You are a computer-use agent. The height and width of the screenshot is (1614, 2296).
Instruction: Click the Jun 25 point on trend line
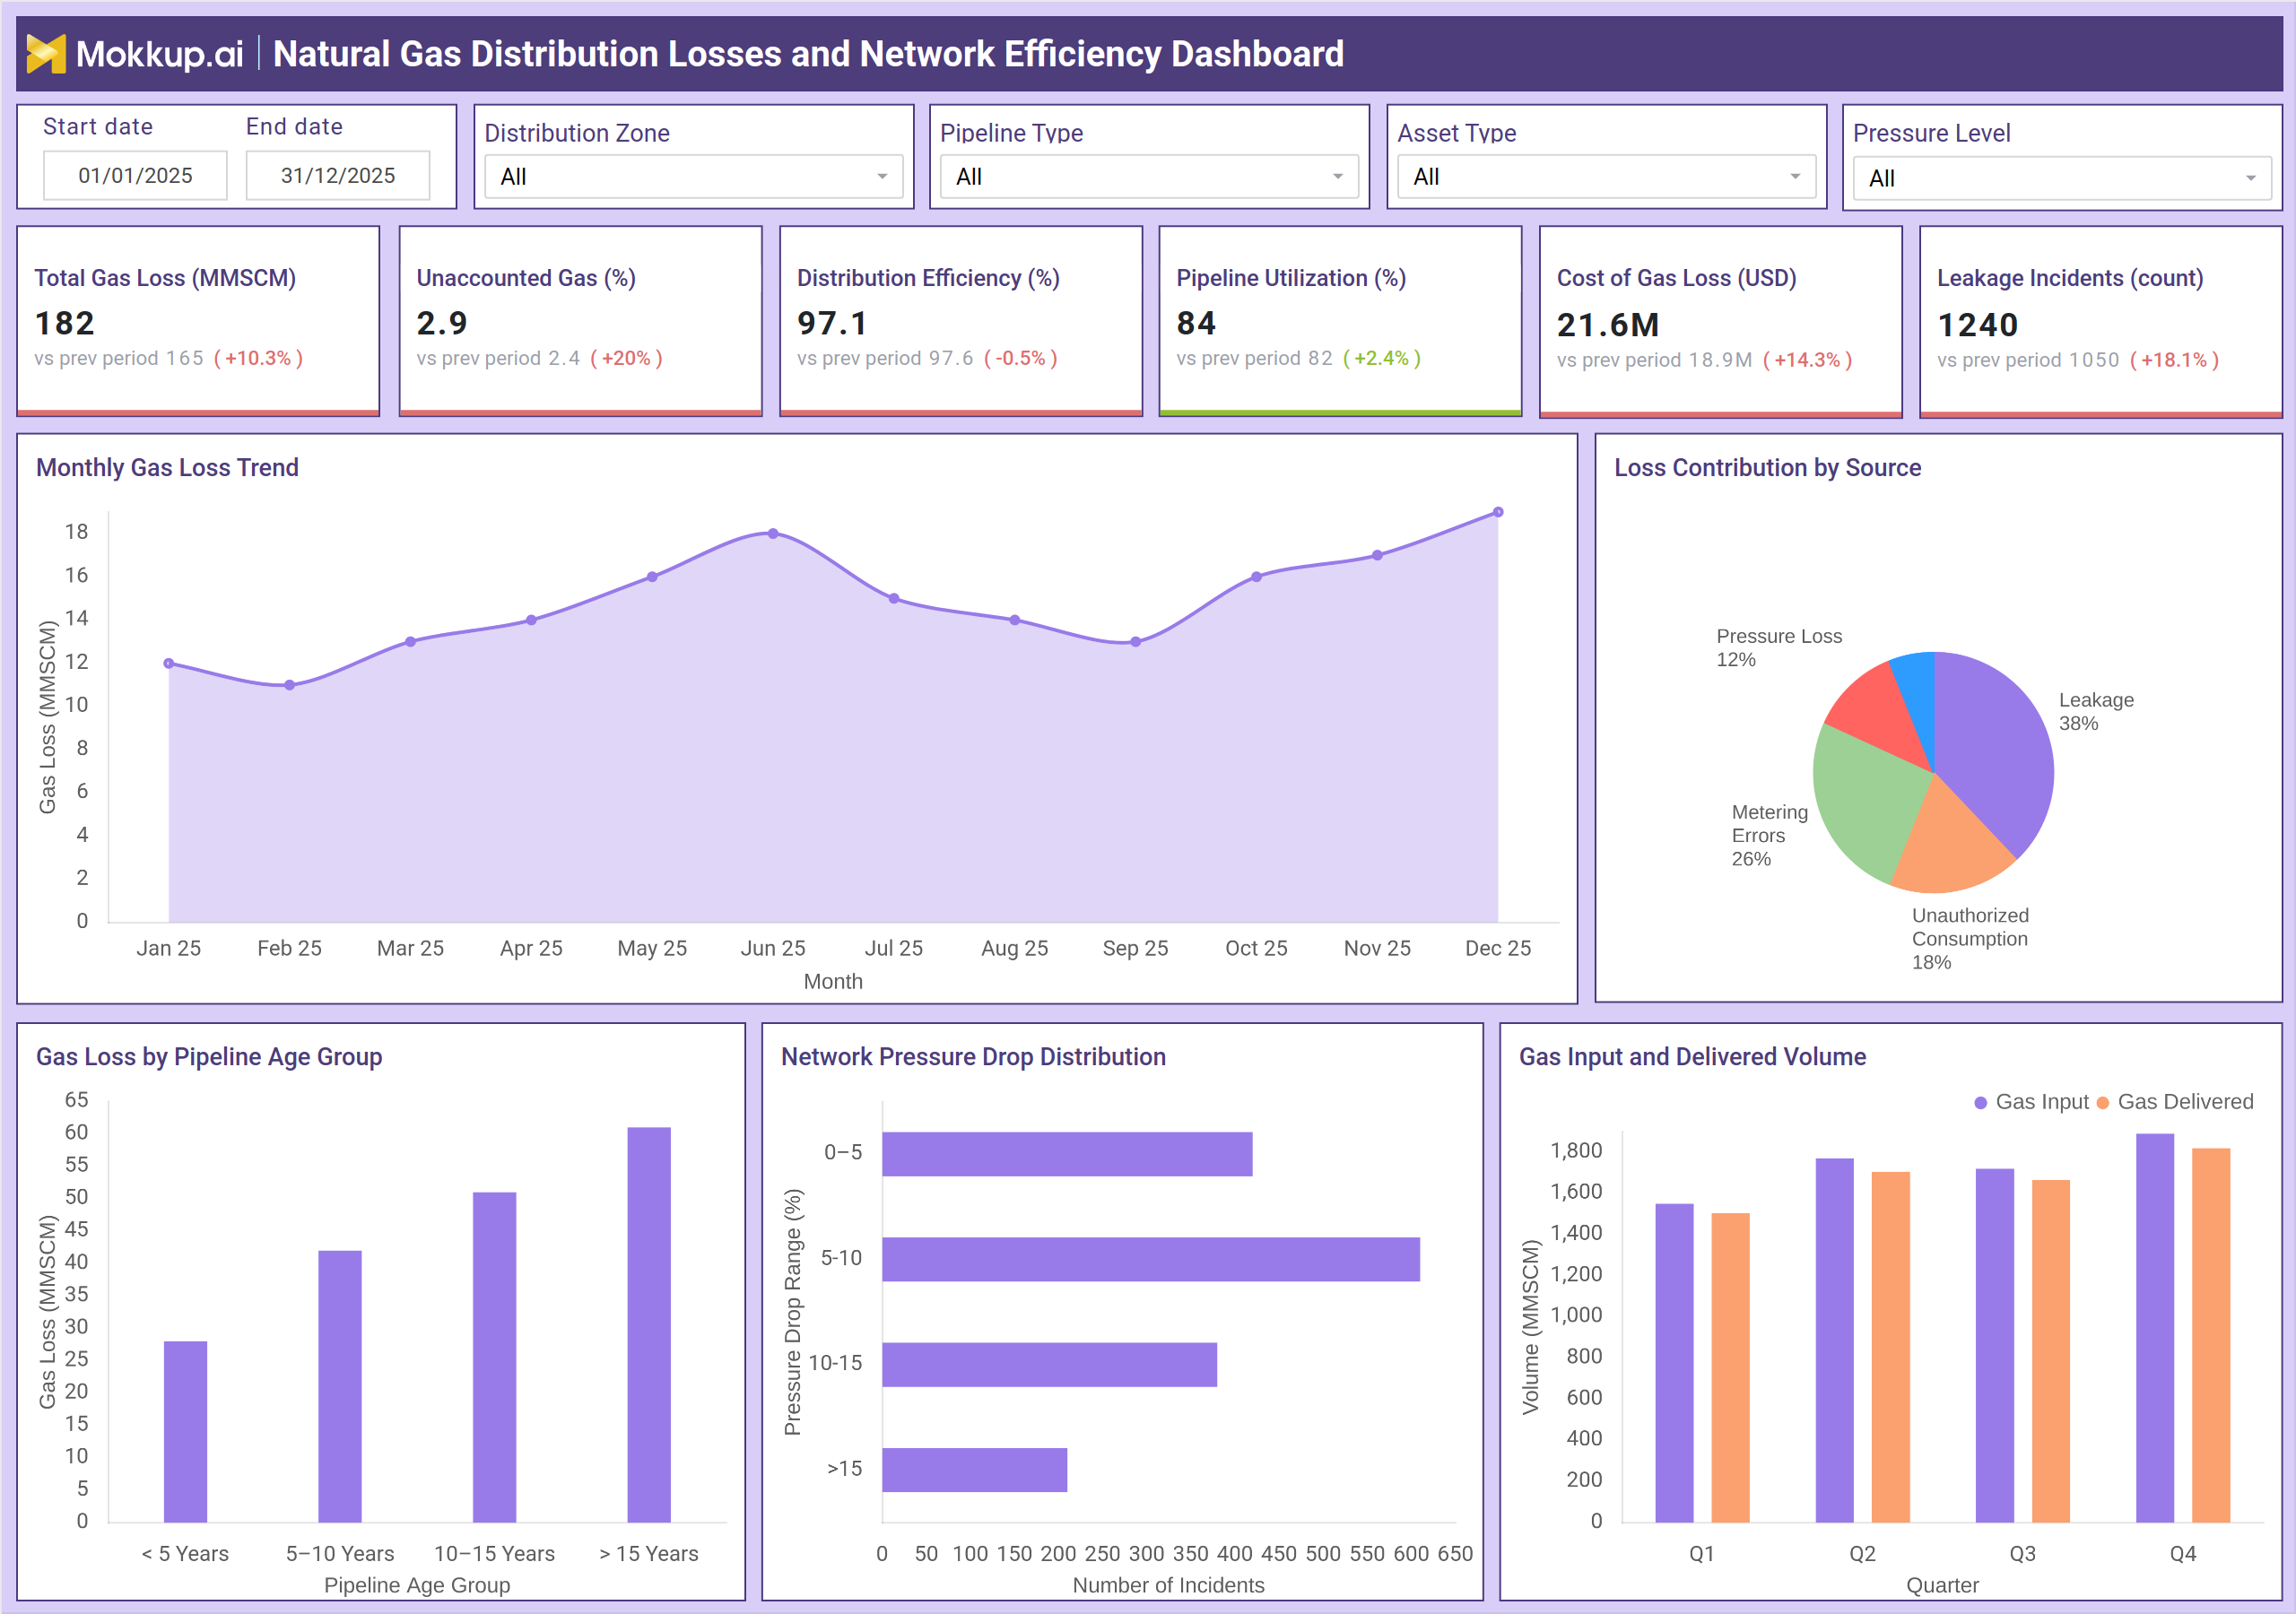tap(773, 534)
